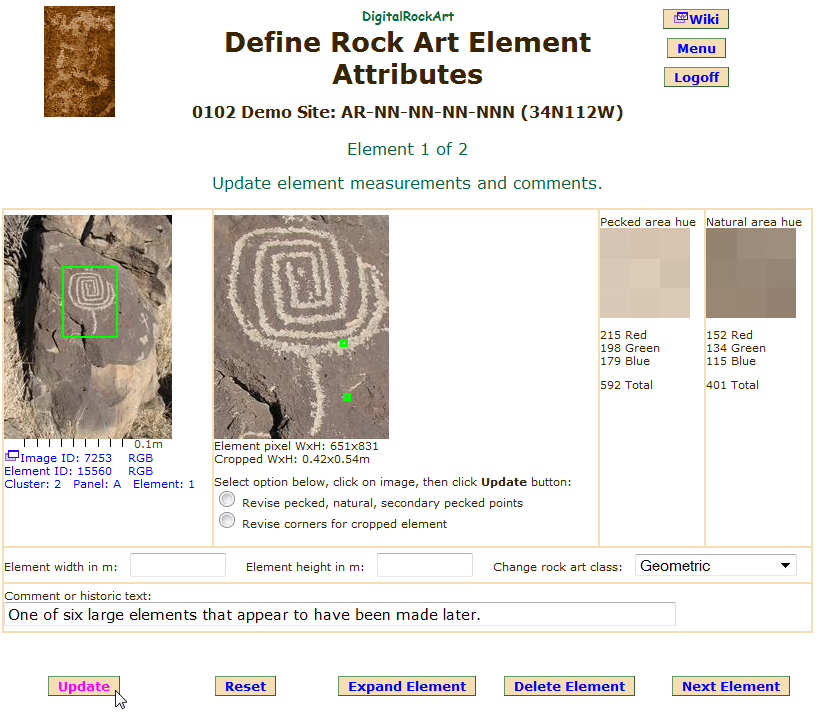Open the Menu button
The height and width of the screenshot is (714, 816).
click(x=696, y=48)
